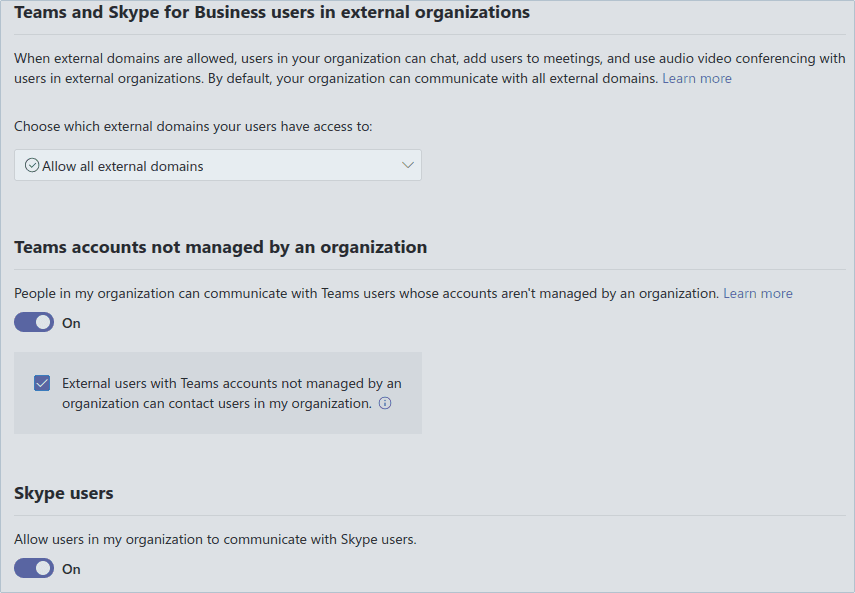Click the chevron icon on the domains selector
This screenshot has height=593, width=855.
click(x=407, y=165)
